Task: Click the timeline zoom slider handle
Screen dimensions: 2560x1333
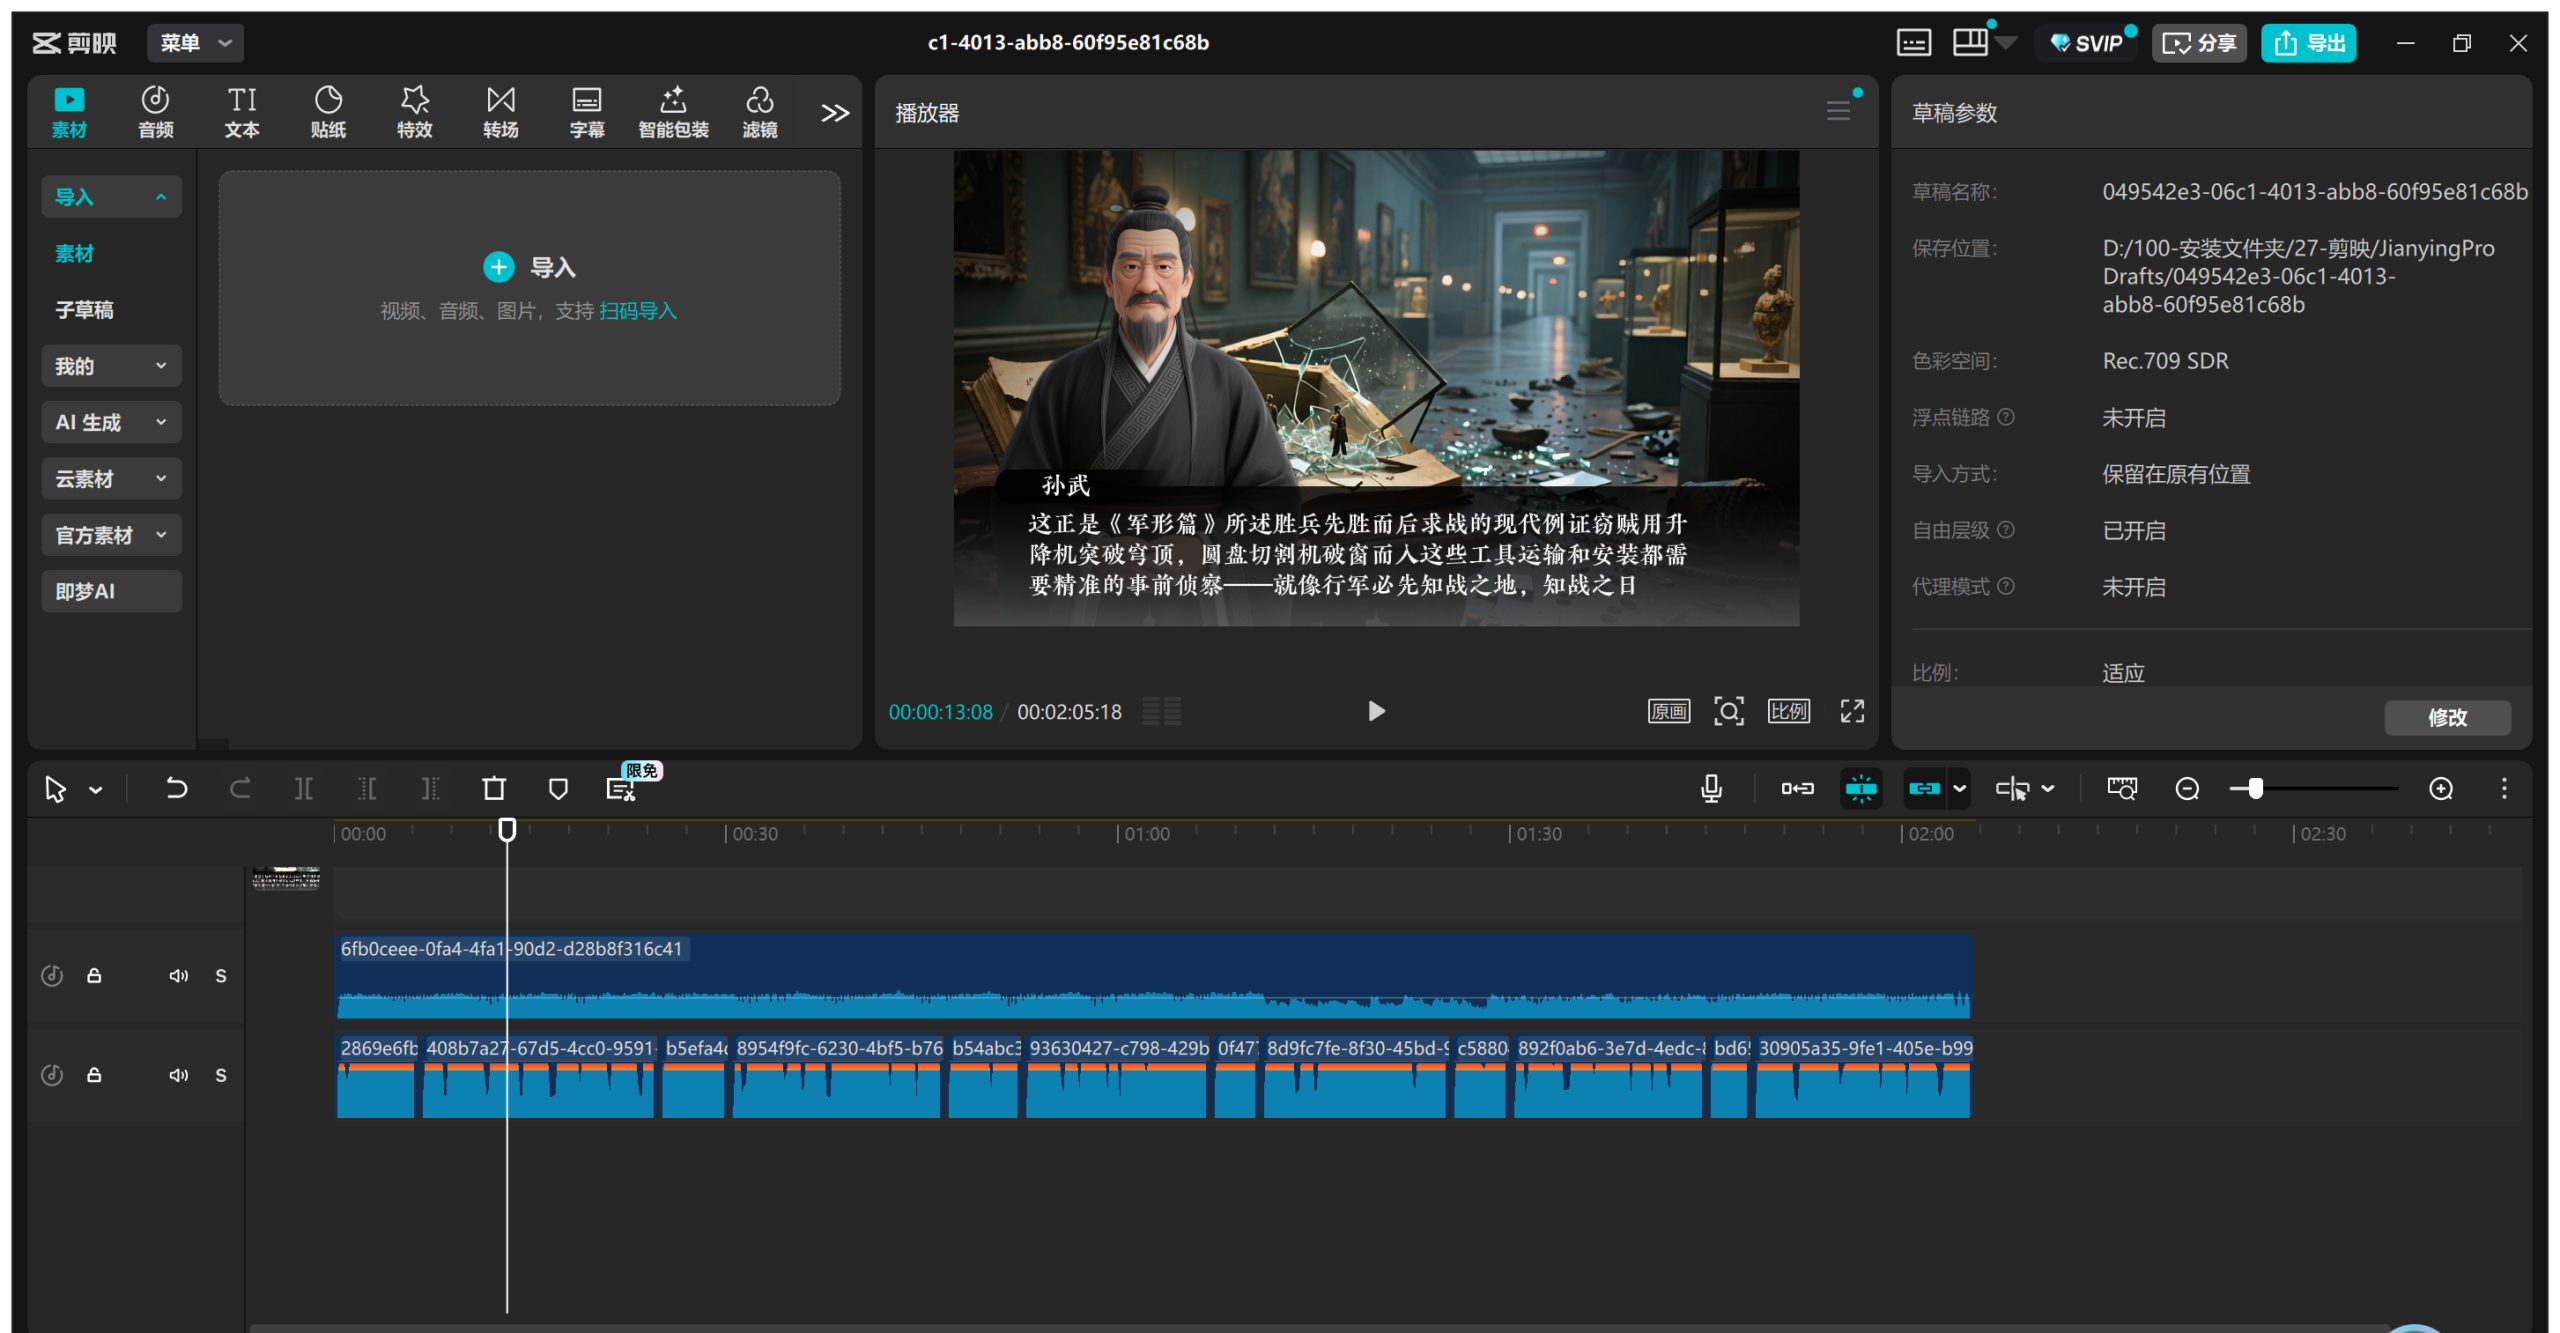Action: click(2255, 789)
